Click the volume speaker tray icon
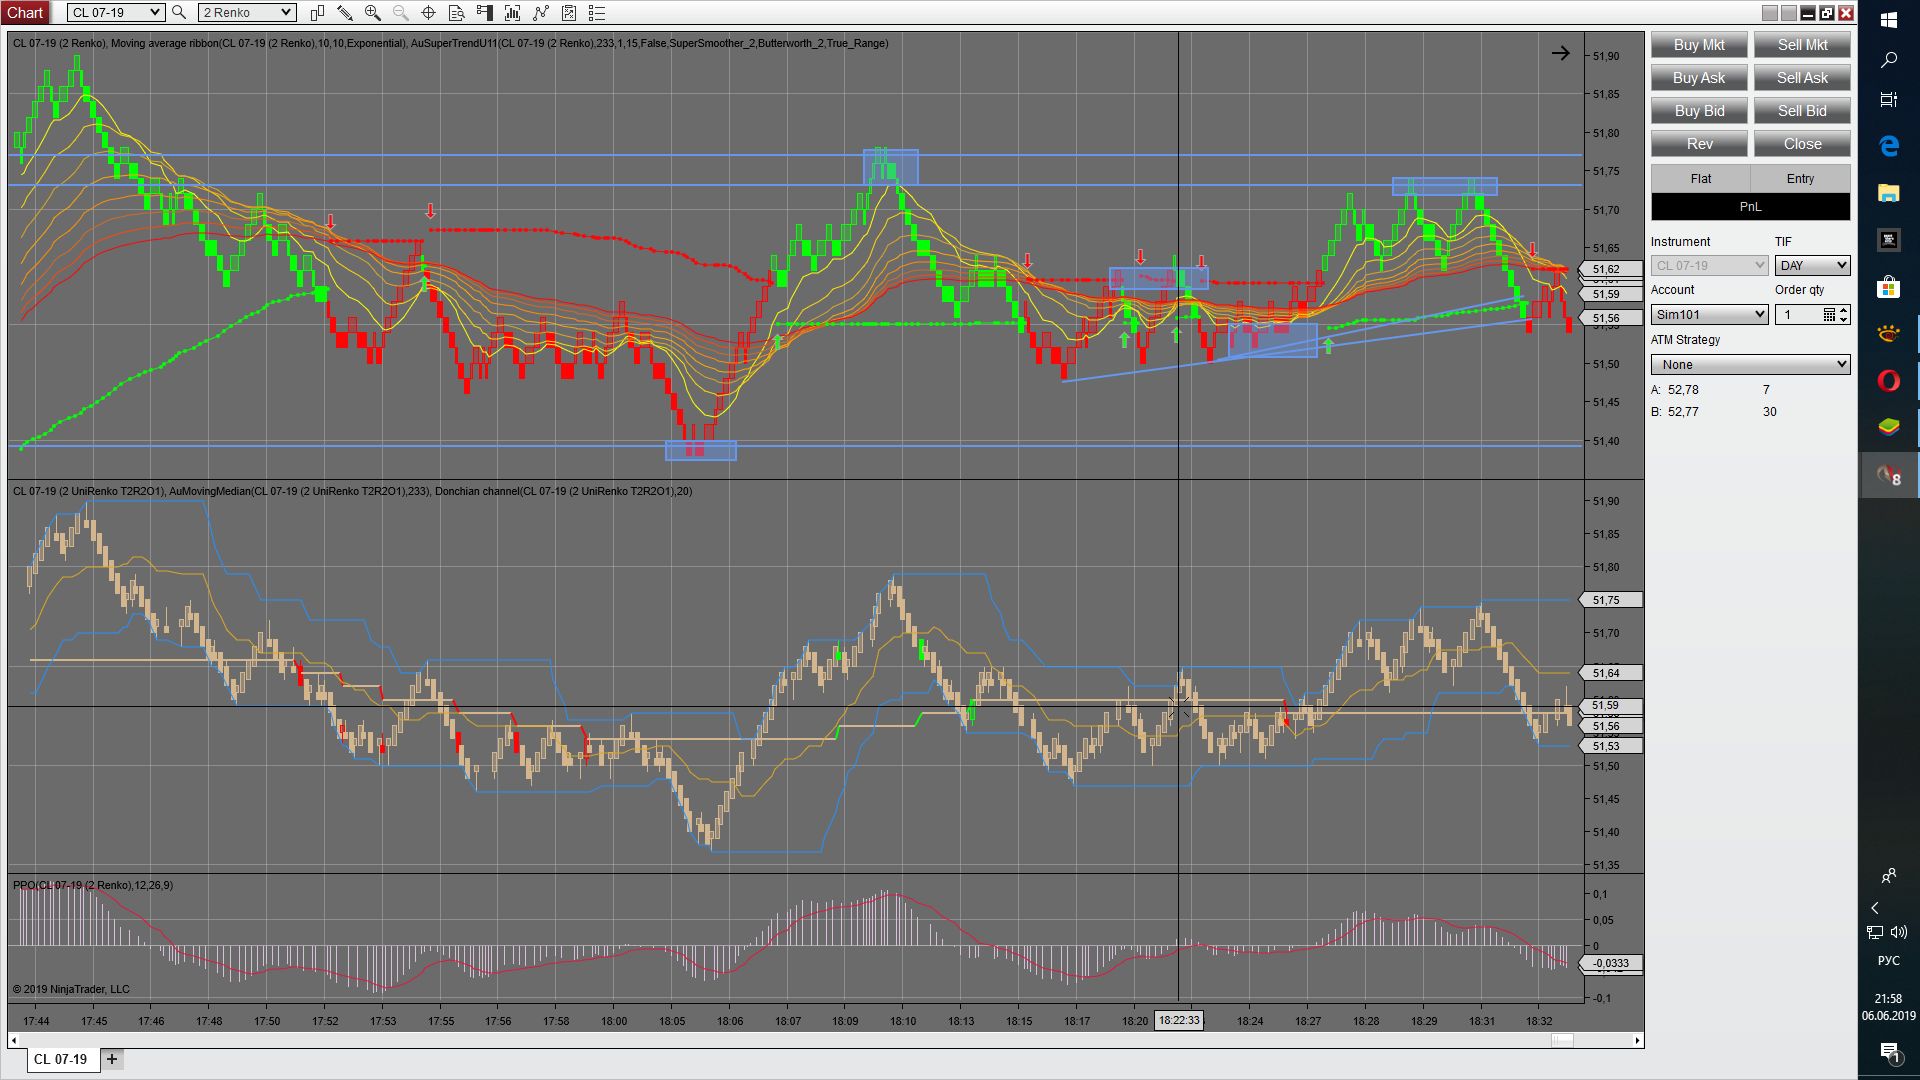This screenshot has width=1920, height=1080. 1899,932
